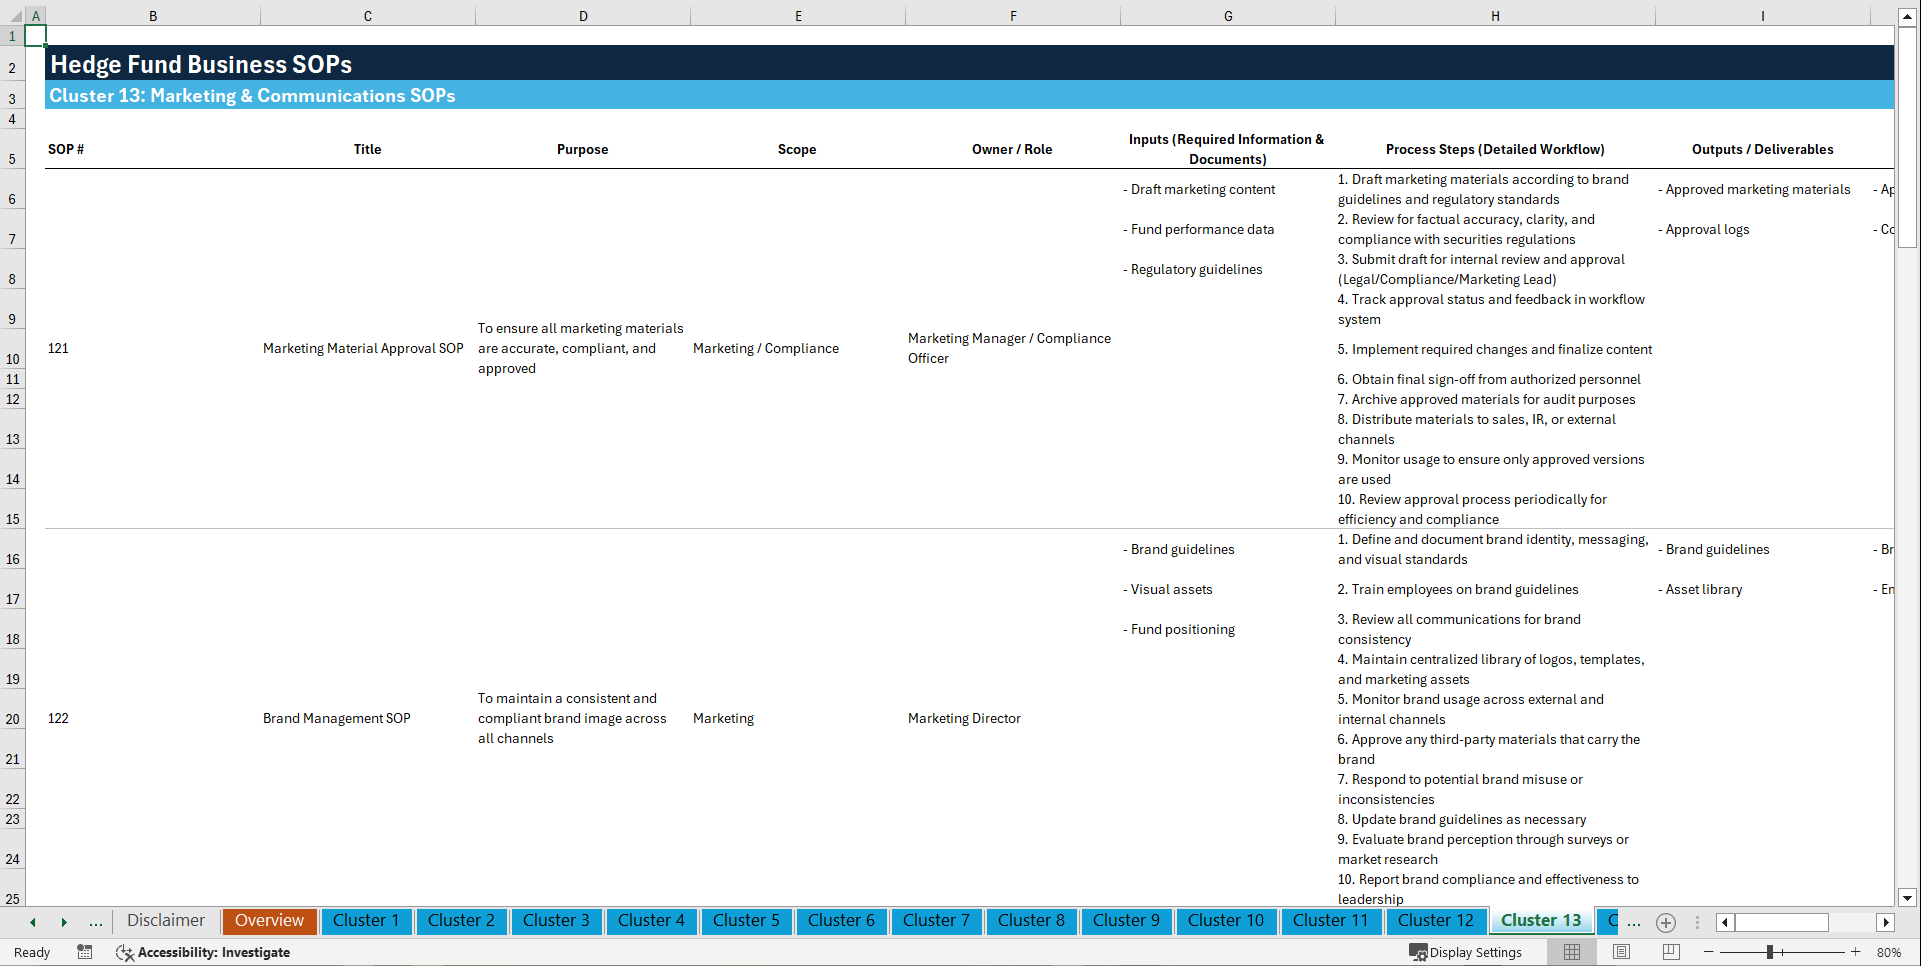
Task: Run the Accessibility Investigate checker
Action: coord(203,952)
